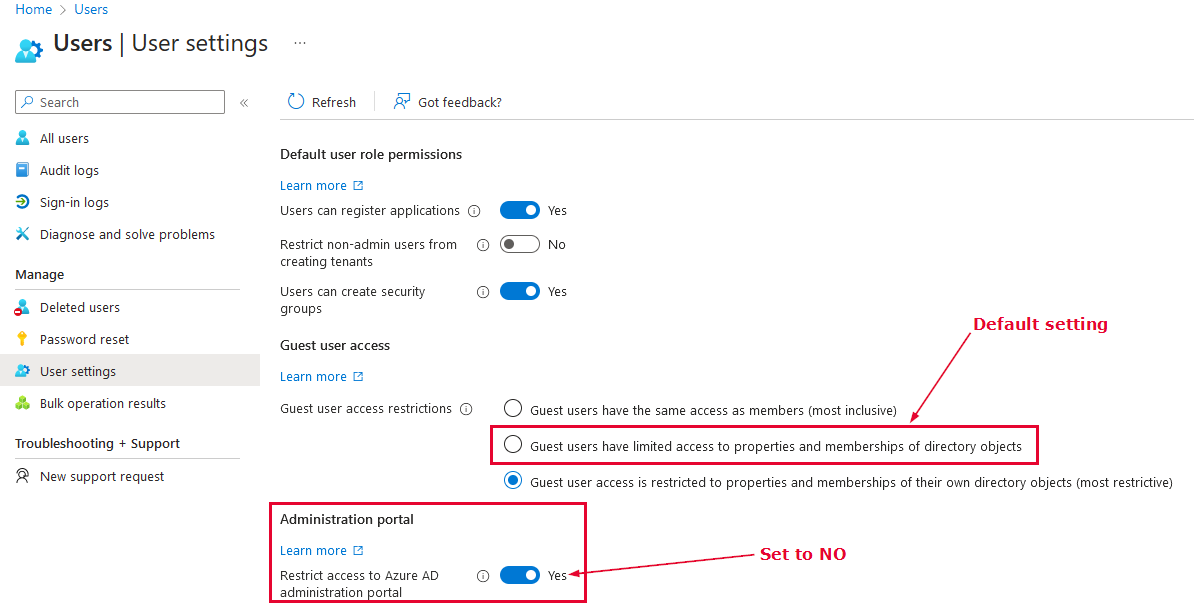This screenshot has width=1194, height=606.
Task: Open the All users section
Action: click(x=64, y=138)
